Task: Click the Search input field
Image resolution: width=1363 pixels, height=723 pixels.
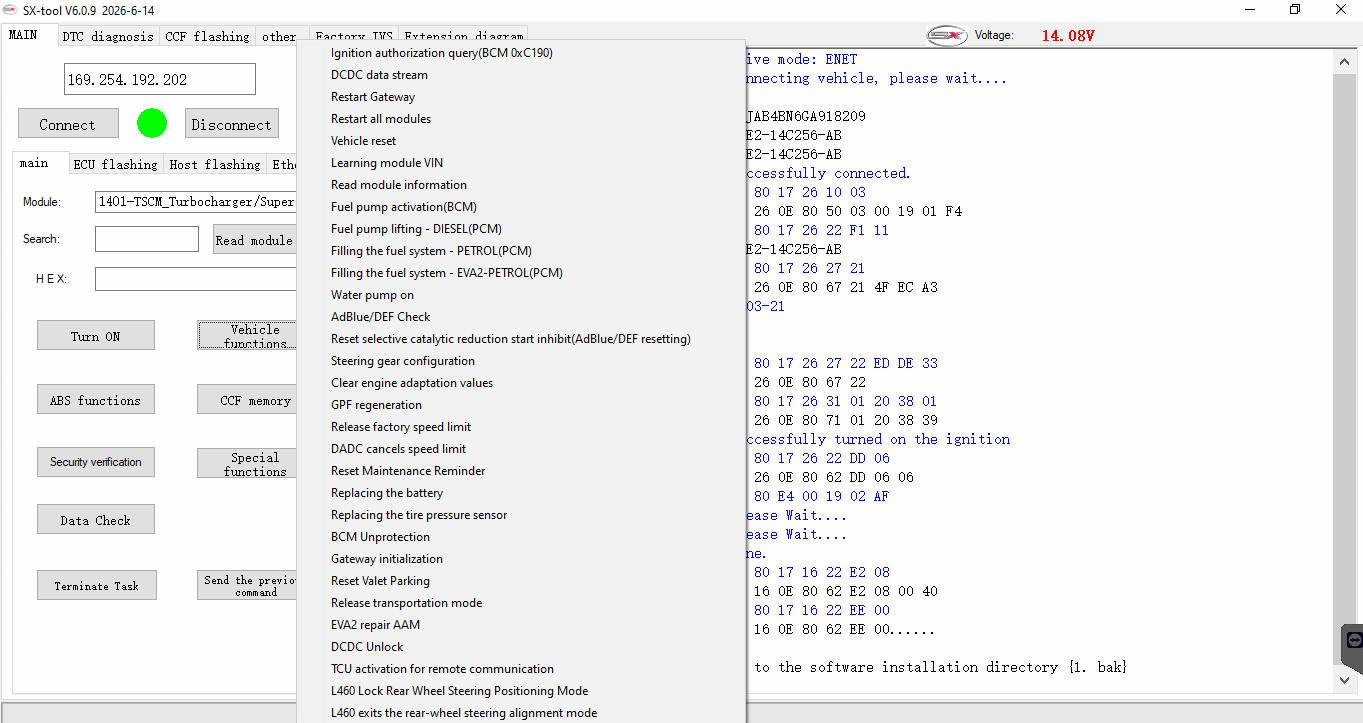Action: [x=147, y=239]
